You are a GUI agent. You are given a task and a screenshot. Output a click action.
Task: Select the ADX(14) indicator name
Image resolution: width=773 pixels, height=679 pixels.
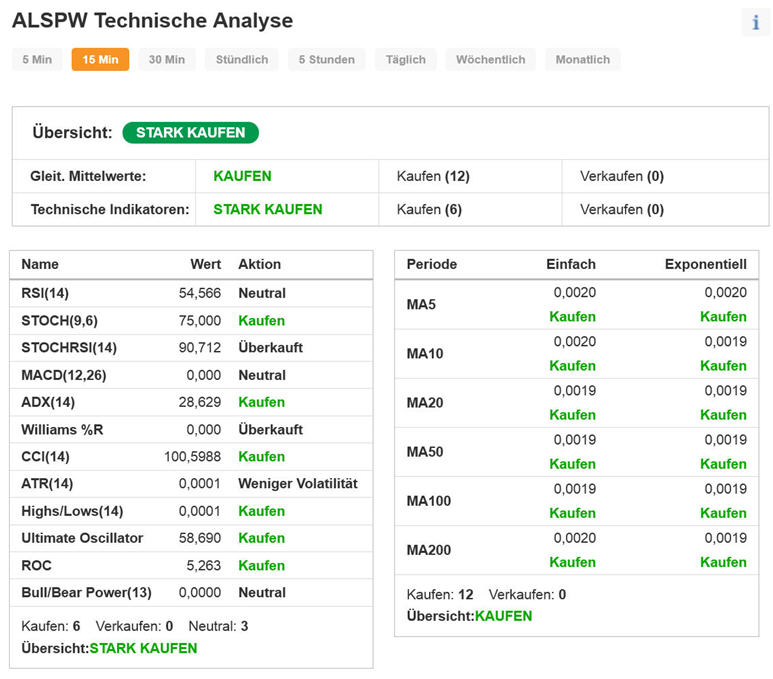pyautogui.click(x=48, y=402)
